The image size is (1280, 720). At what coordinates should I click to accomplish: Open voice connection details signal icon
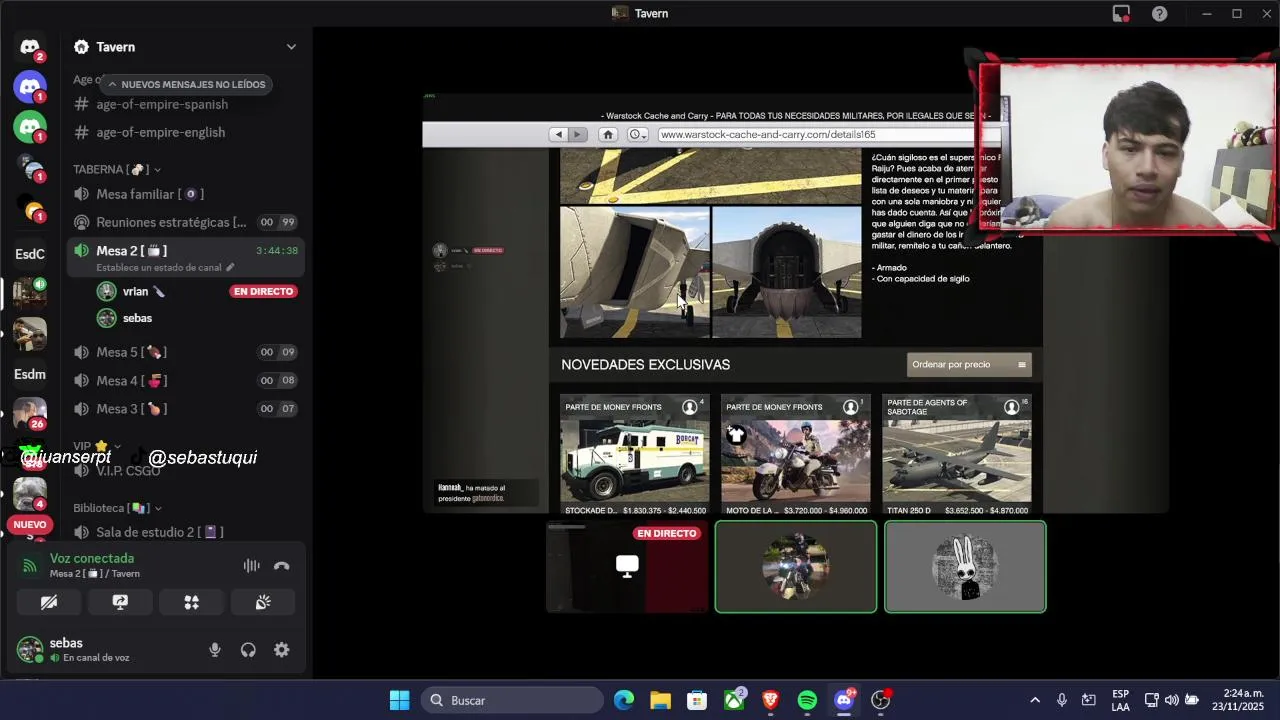point(30,566)
